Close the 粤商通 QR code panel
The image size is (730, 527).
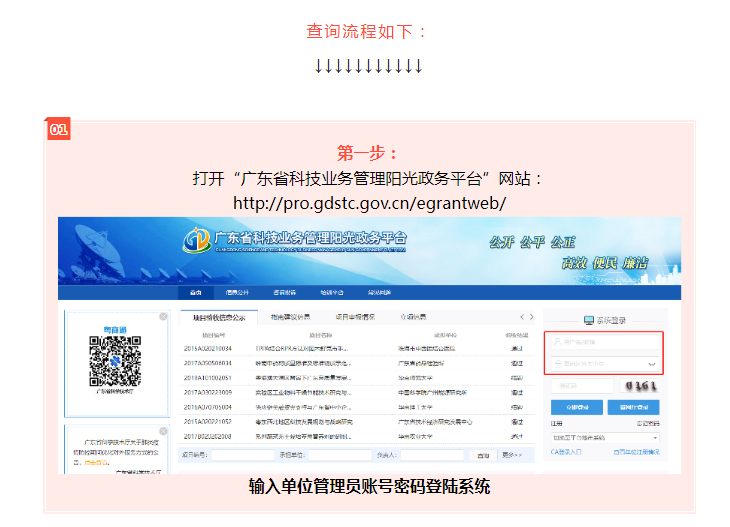163,317
